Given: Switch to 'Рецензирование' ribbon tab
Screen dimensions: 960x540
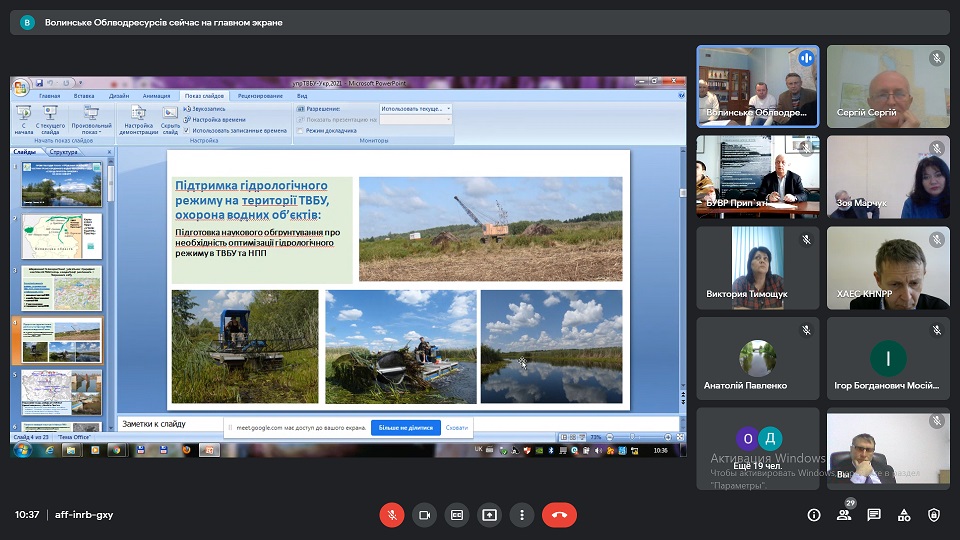Looking at the screenshot, I should point(259,96).
